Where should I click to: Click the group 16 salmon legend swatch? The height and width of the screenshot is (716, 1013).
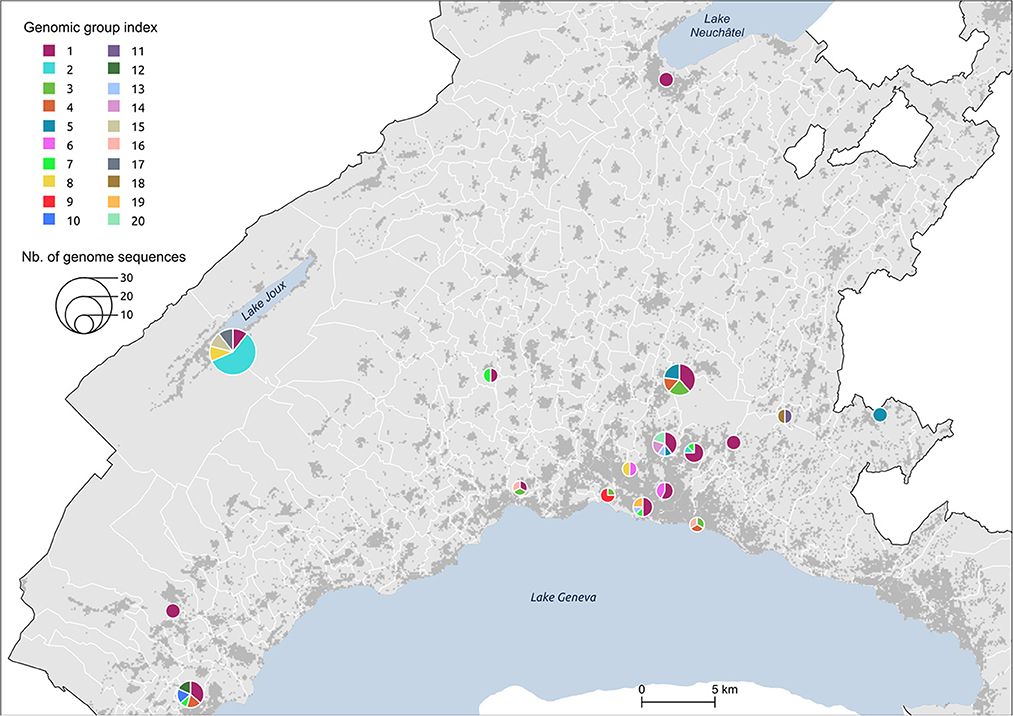tap(114, 145)
